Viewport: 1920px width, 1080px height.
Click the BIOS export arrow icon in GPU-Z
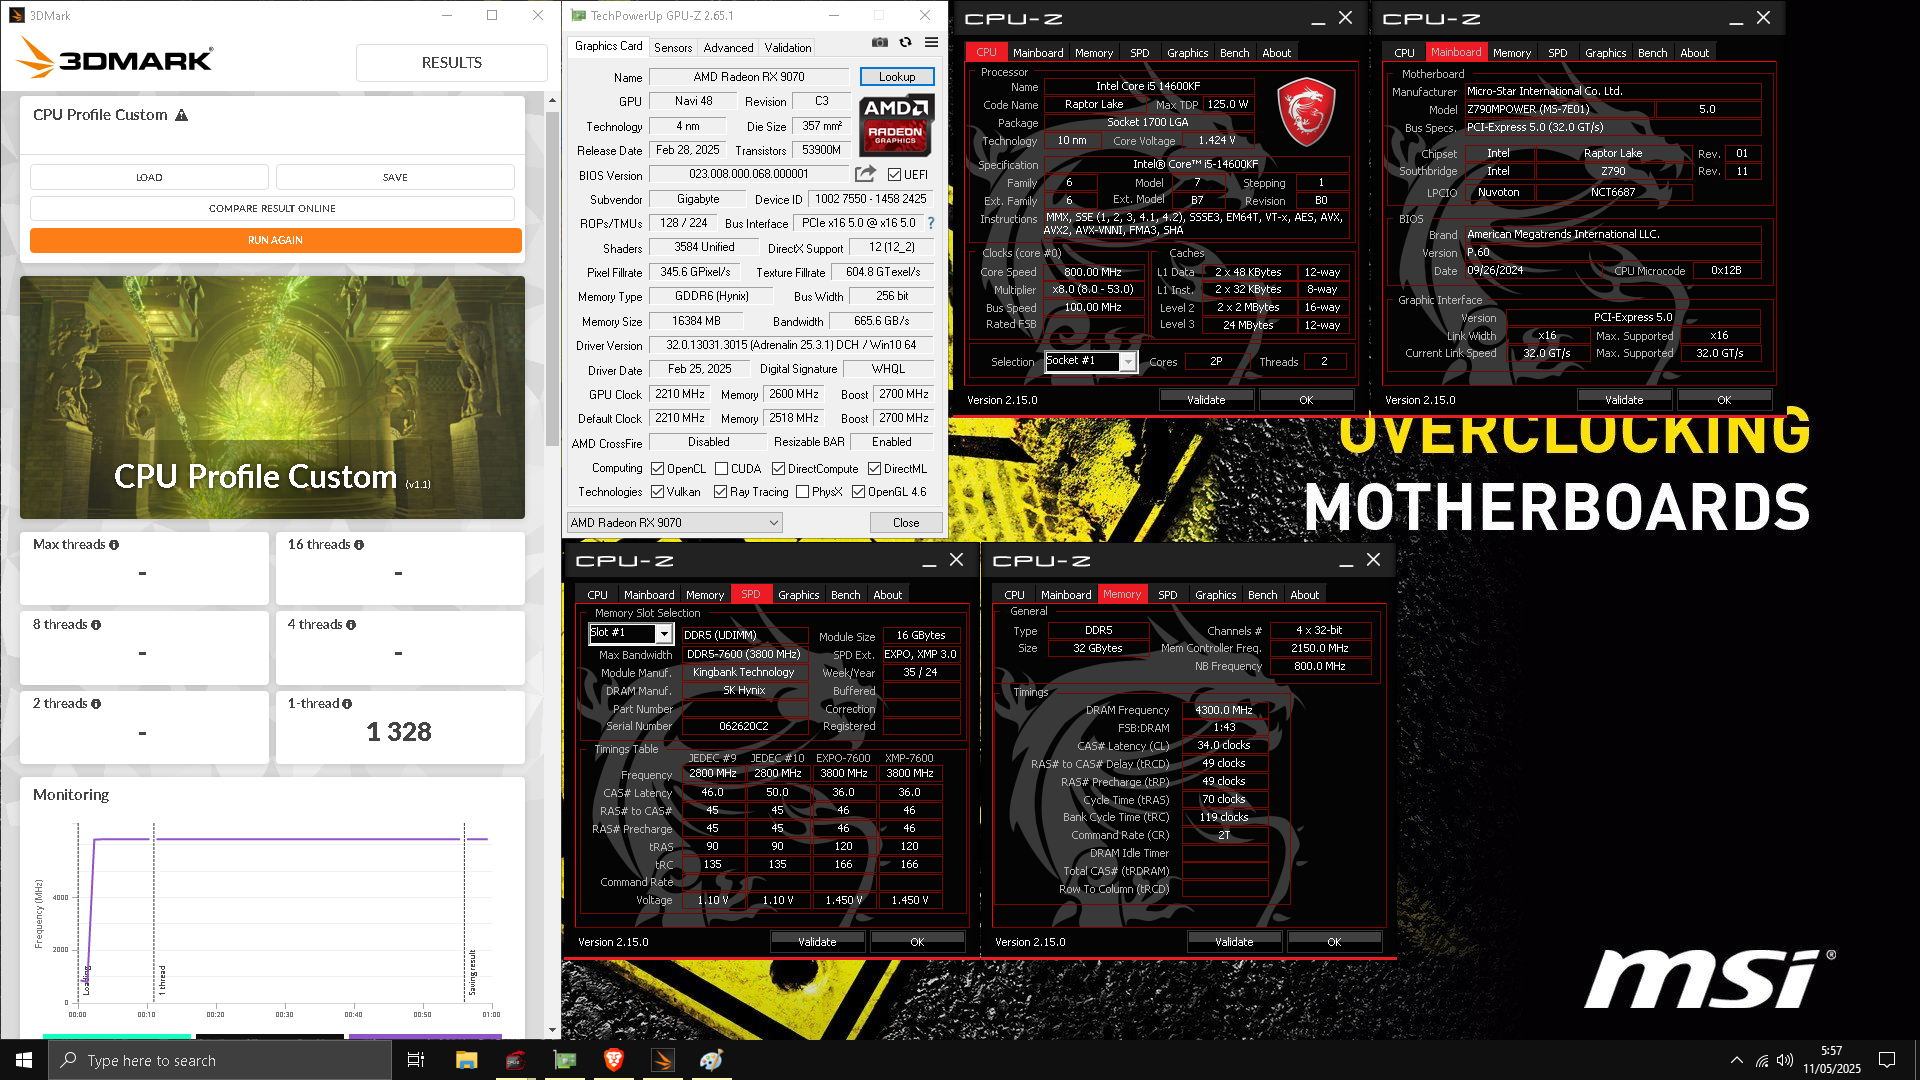pyautogui.click(x=865, y=174)
